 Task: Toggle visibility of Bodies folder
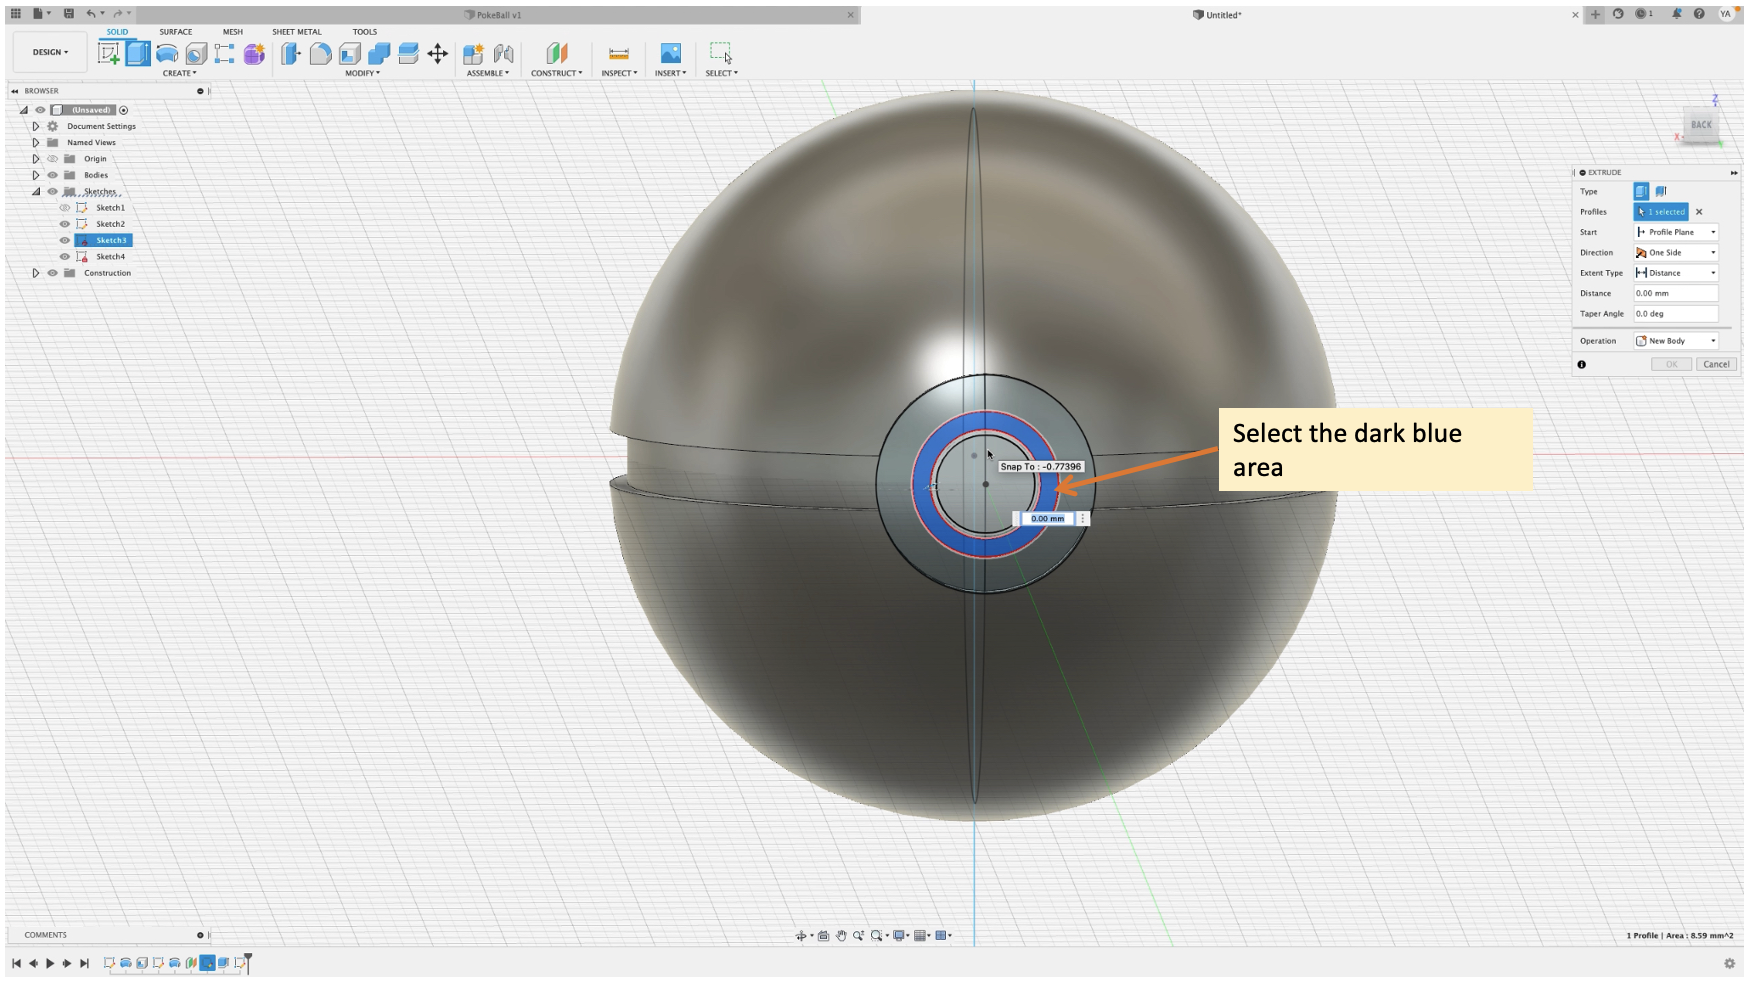click(x=53, y=175)
